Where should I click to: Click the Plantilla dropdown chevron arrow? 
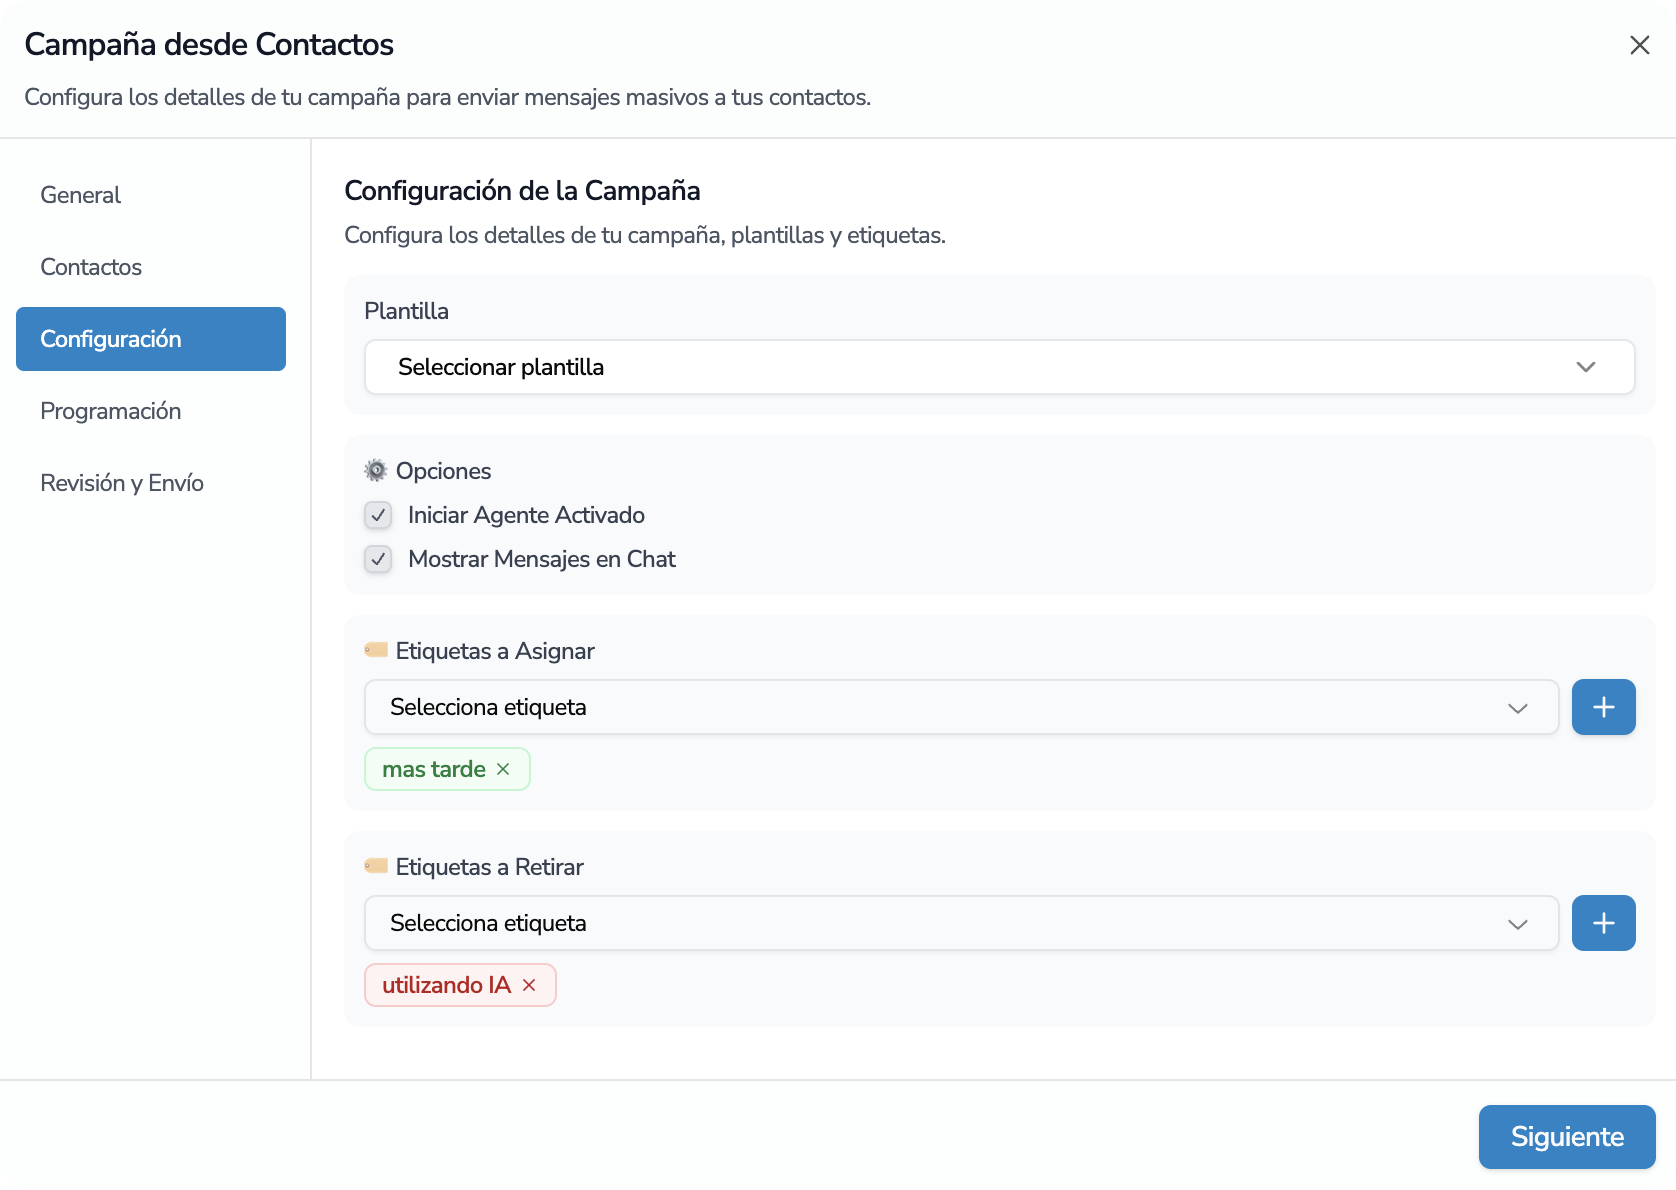(1585, 367)
